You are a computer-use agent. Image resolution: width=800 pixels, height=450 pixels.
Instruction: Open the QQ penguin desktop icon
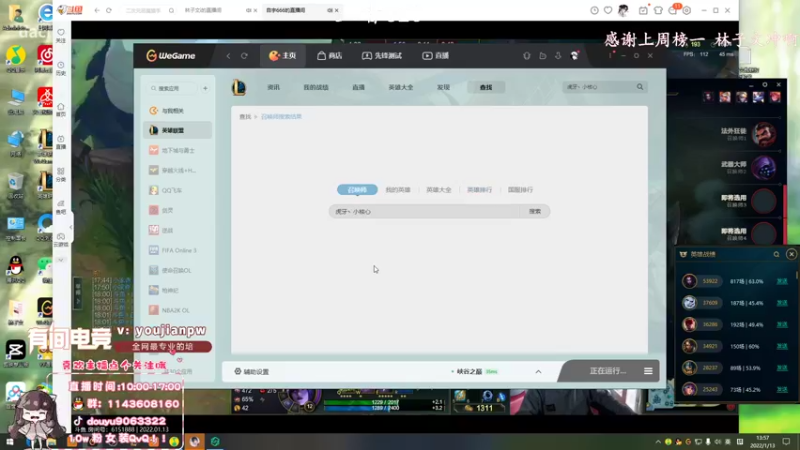16,269
